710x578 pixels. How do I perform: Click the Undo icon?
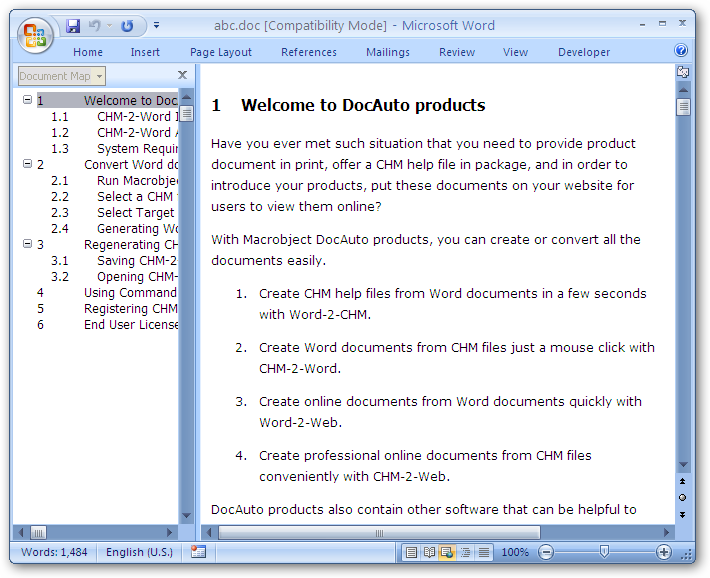94,26
